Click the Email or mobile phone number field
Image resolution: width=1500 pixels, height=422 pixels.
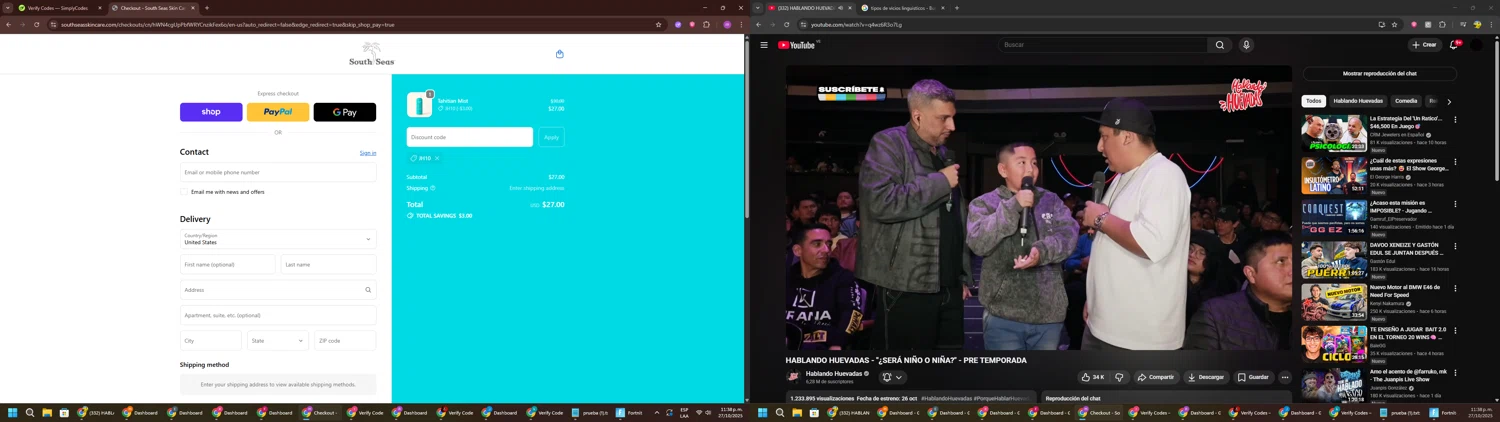[x=278, y=172]
